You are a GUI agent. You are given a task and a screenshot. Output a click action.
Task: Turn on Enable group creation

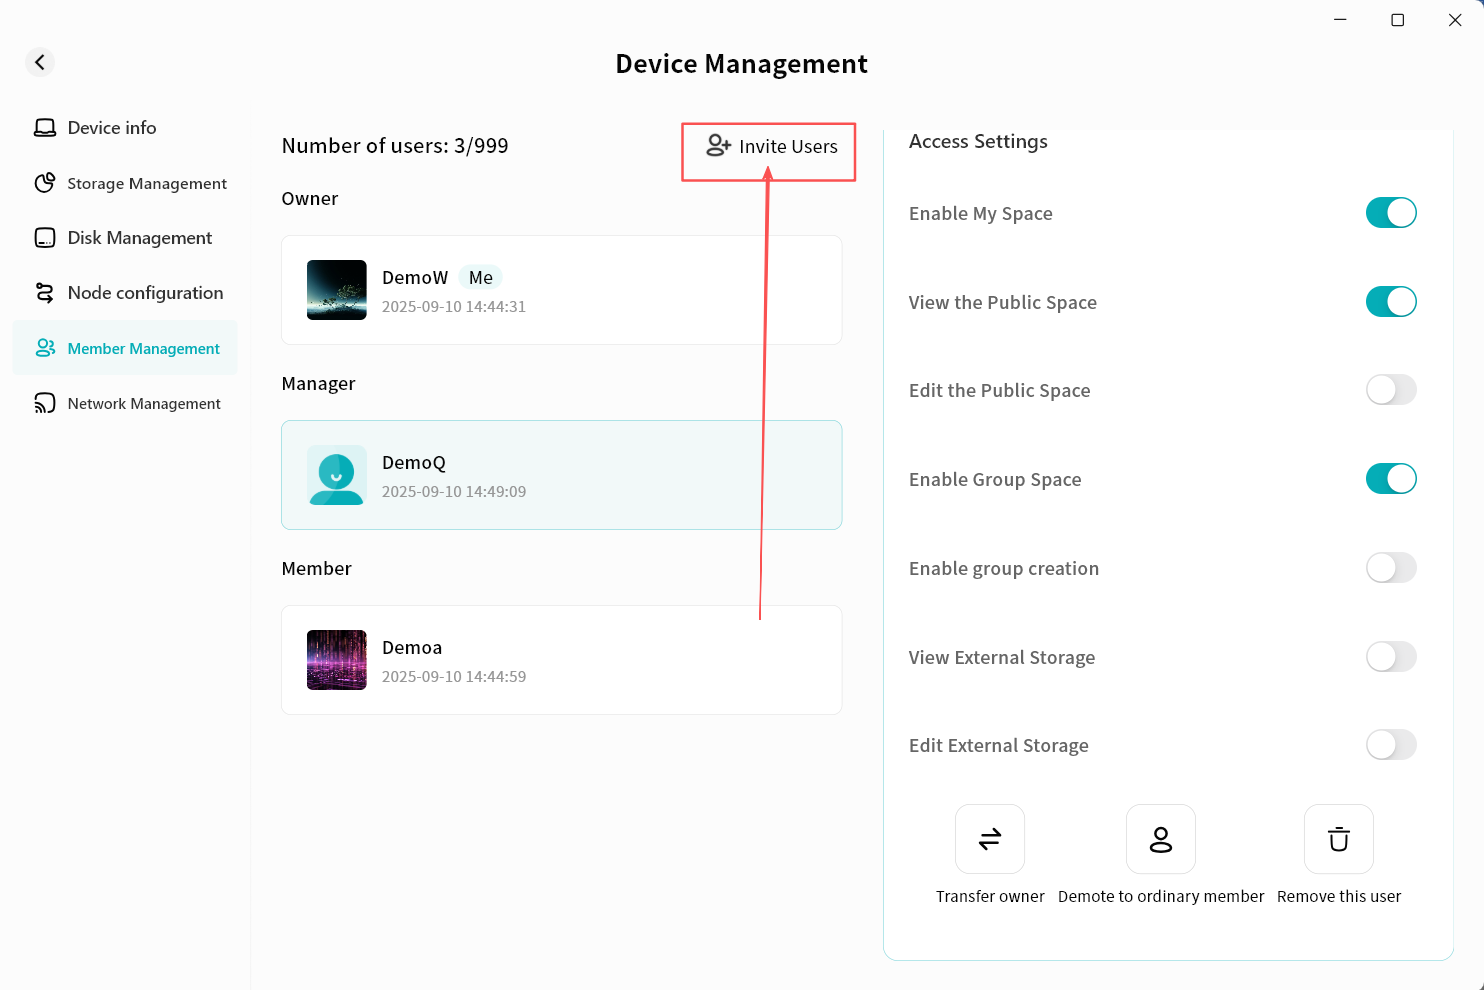[1391, 568]
